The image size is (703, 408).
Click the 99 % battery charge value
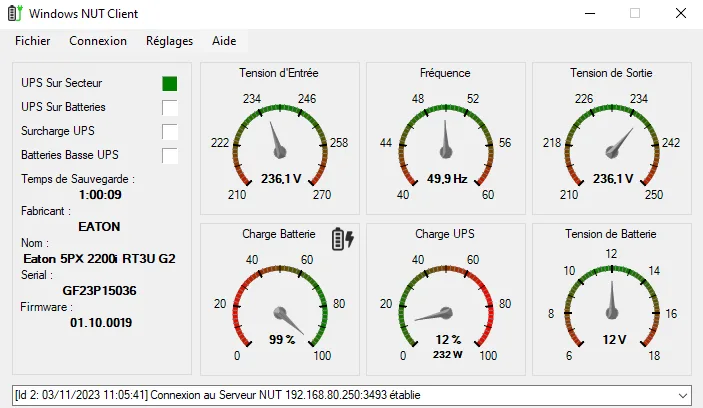click(282, 340)
